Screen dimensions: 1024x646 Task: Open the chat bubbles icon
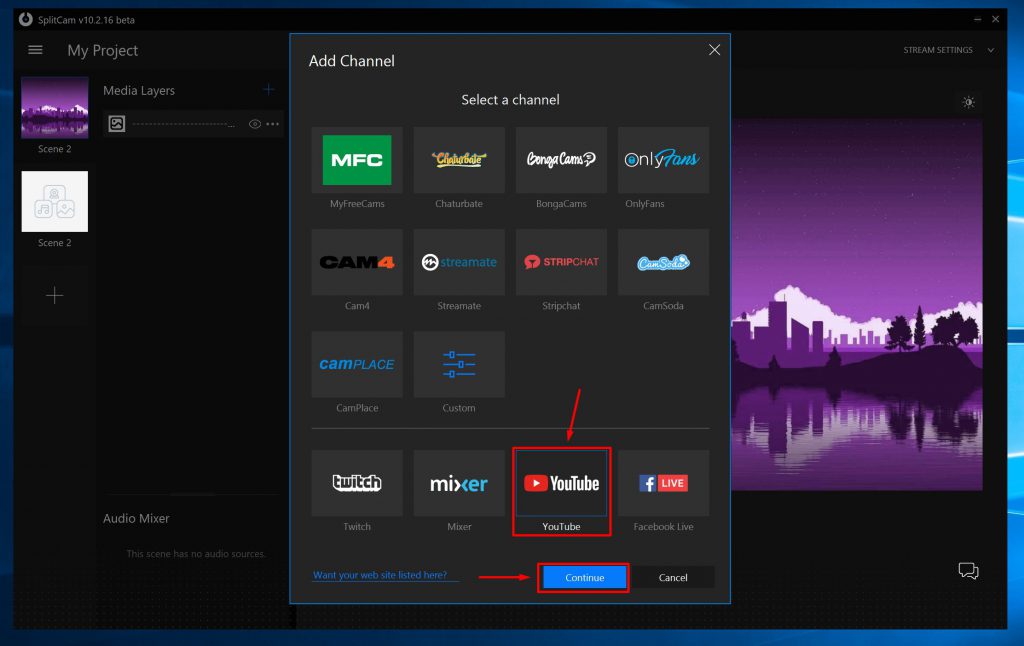coord(968,571)
